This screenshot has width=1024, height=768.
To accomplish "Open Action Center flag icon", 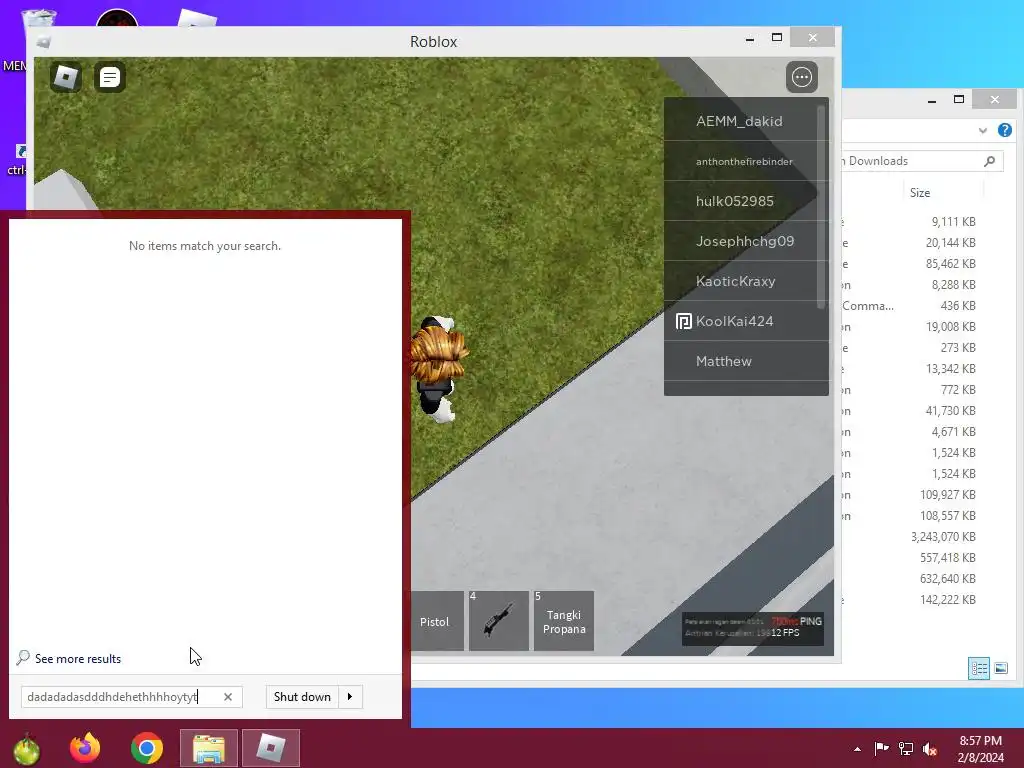I will pos(882,749).
